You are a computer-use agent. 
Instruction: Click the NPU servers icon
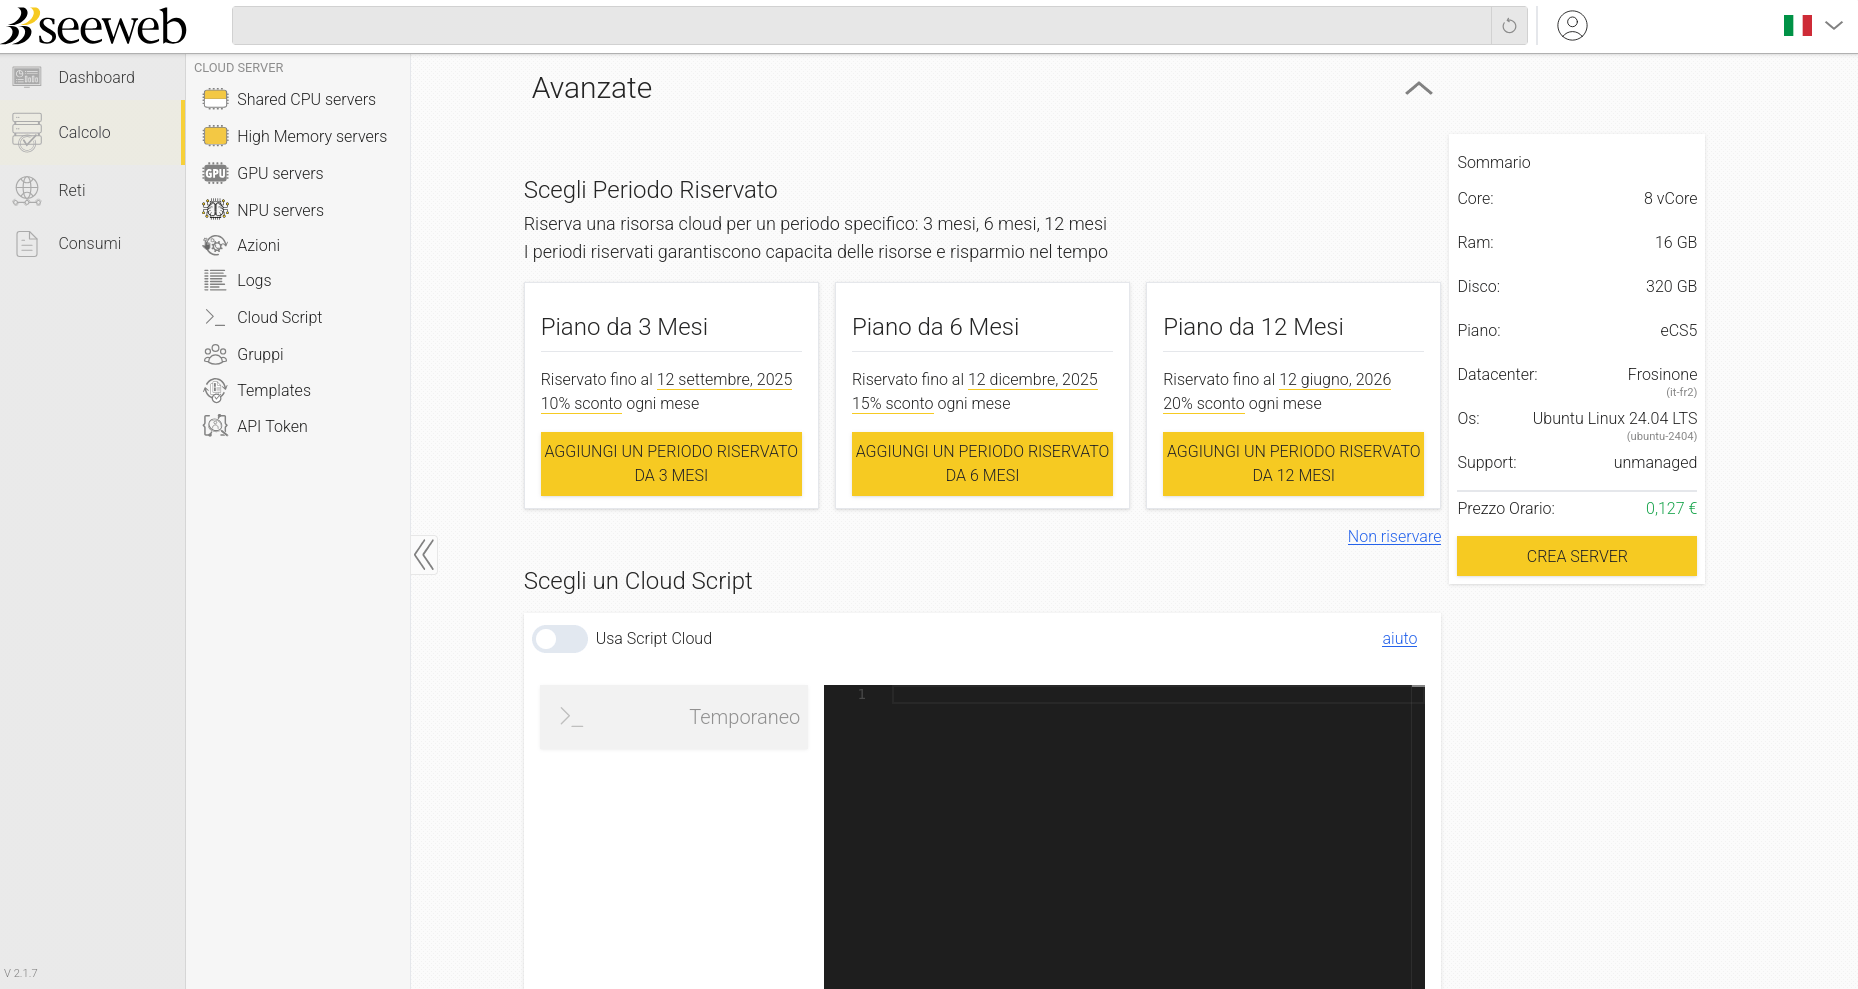coord(215,210)
